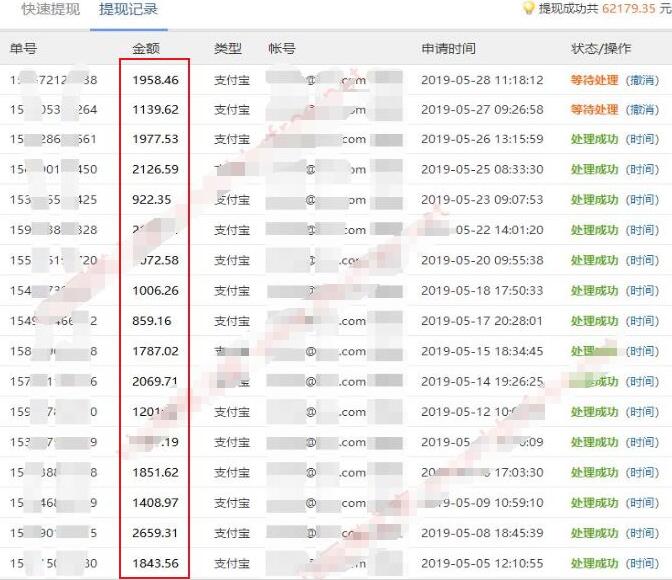Open 时间 link for the 14:01:20 row
672x580 pixels.
(x=642, y=230)
